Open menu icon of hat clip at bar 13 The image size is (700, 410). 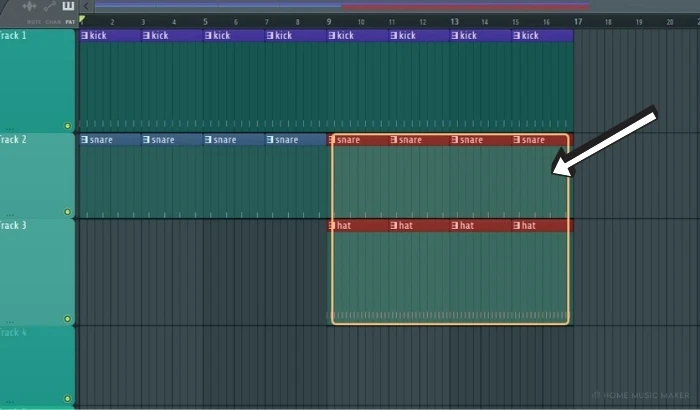coord(455,226)
